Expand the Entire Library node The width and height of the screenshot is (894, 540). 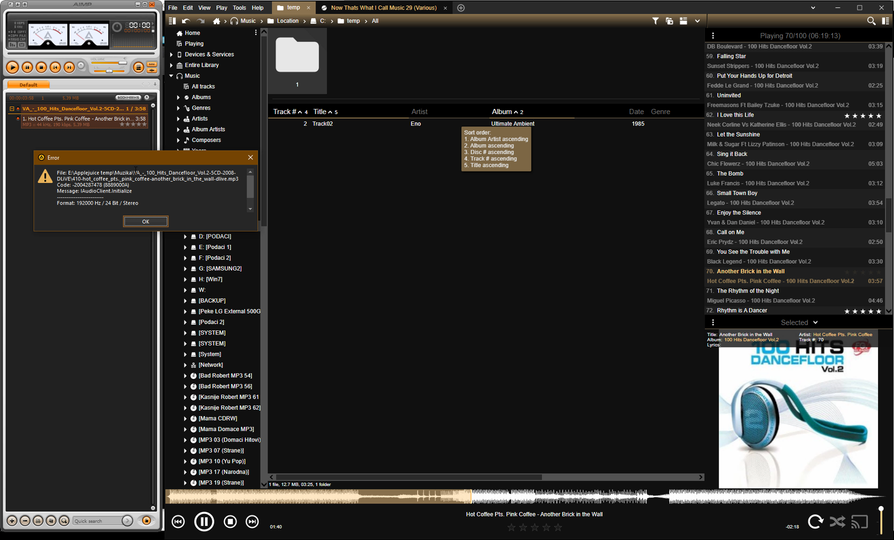click(x=170, y=65)
